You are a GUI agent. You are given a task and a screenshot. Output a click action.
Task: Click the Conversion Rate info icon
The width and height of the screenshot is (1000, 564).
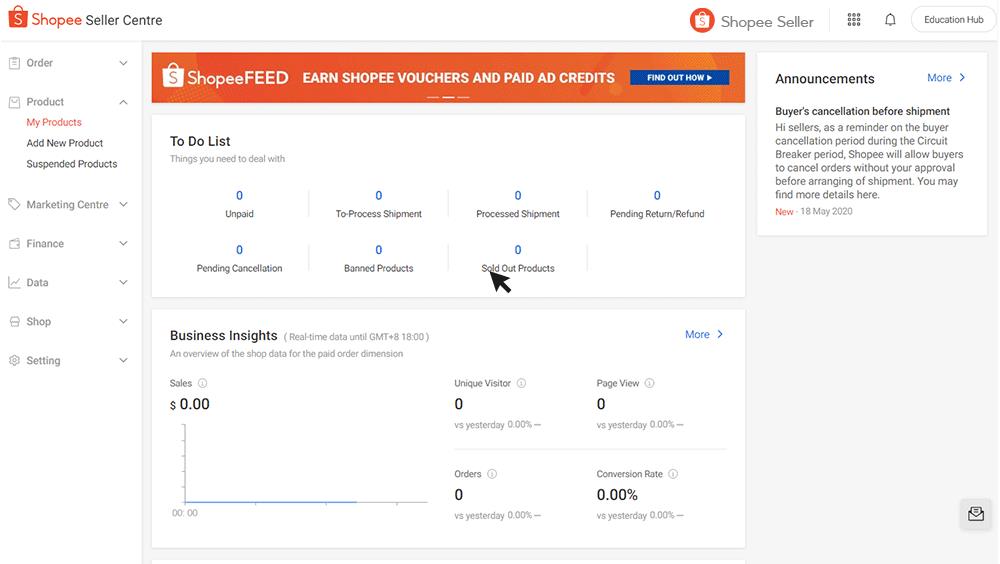tap(673, 474)
